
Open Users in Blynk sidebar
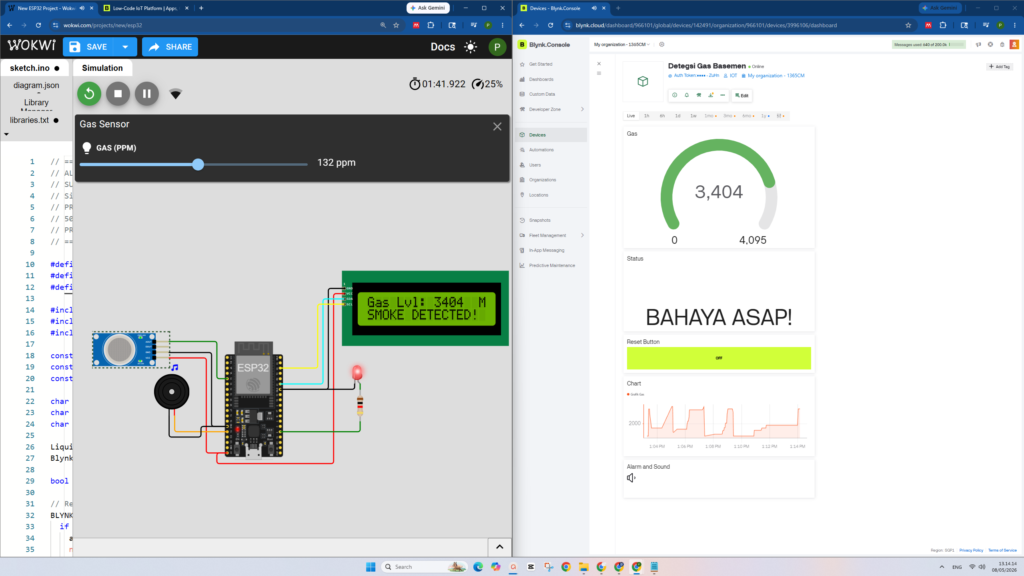[535, 165]
